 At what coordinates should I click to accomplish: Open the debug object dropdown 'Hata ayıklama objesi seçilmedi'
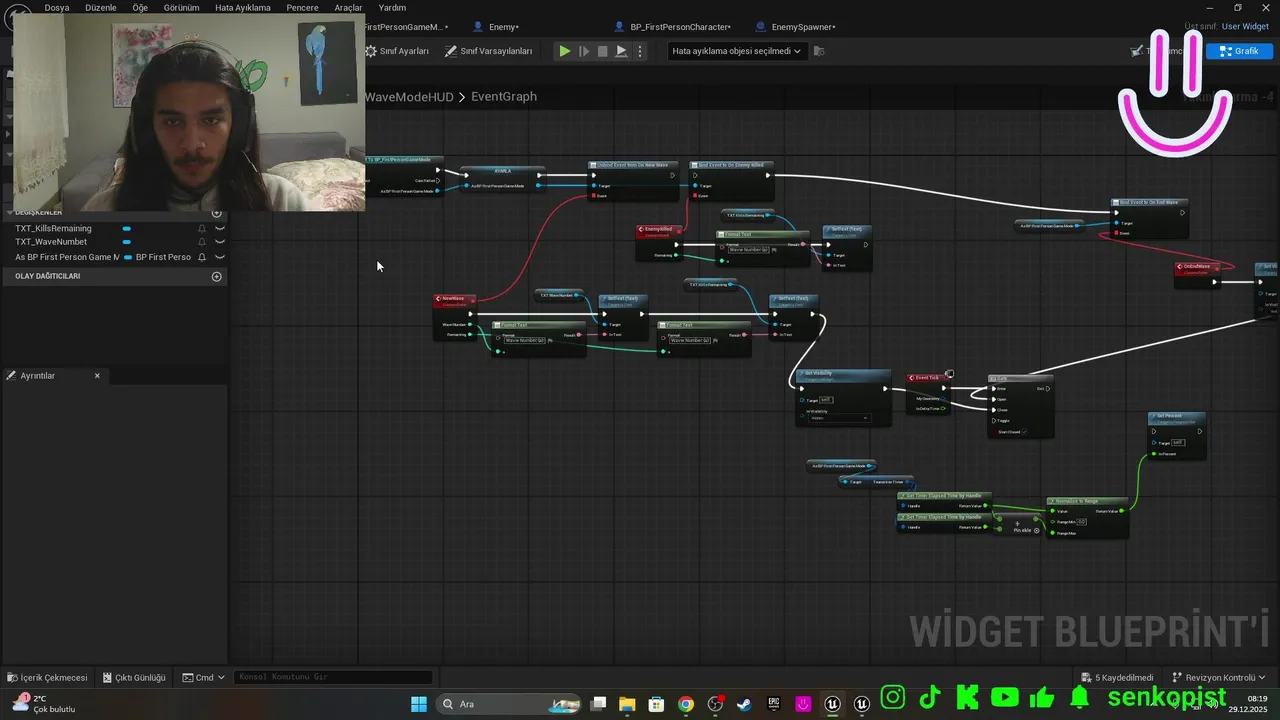736,51
